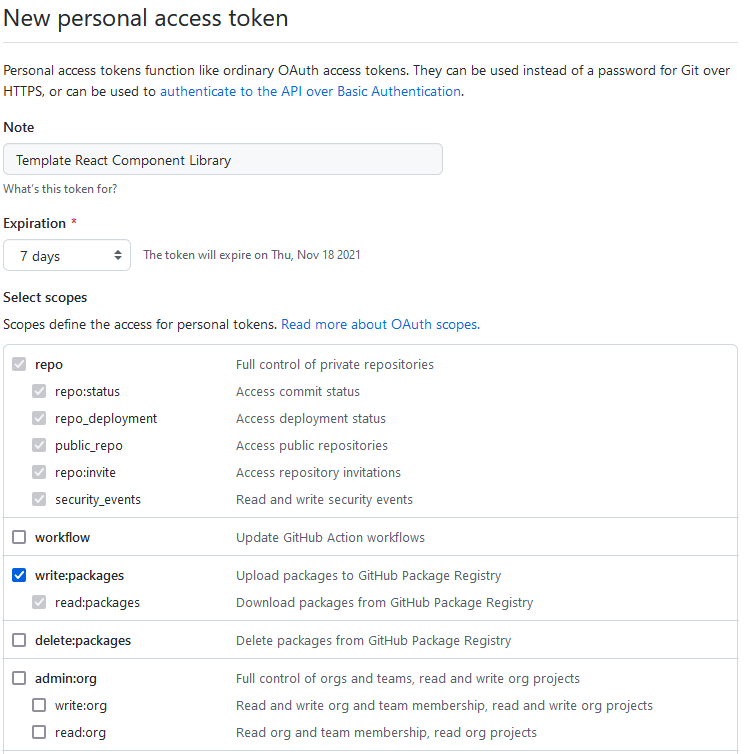Check the workflow scope checkbox

19,537
